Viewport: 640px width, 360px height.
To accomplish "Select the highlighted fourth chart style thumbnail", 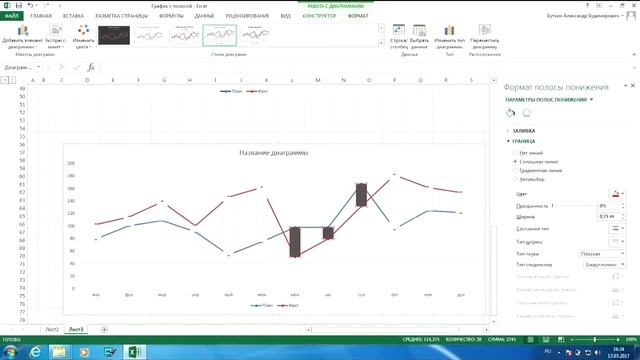I will (220, 36).
